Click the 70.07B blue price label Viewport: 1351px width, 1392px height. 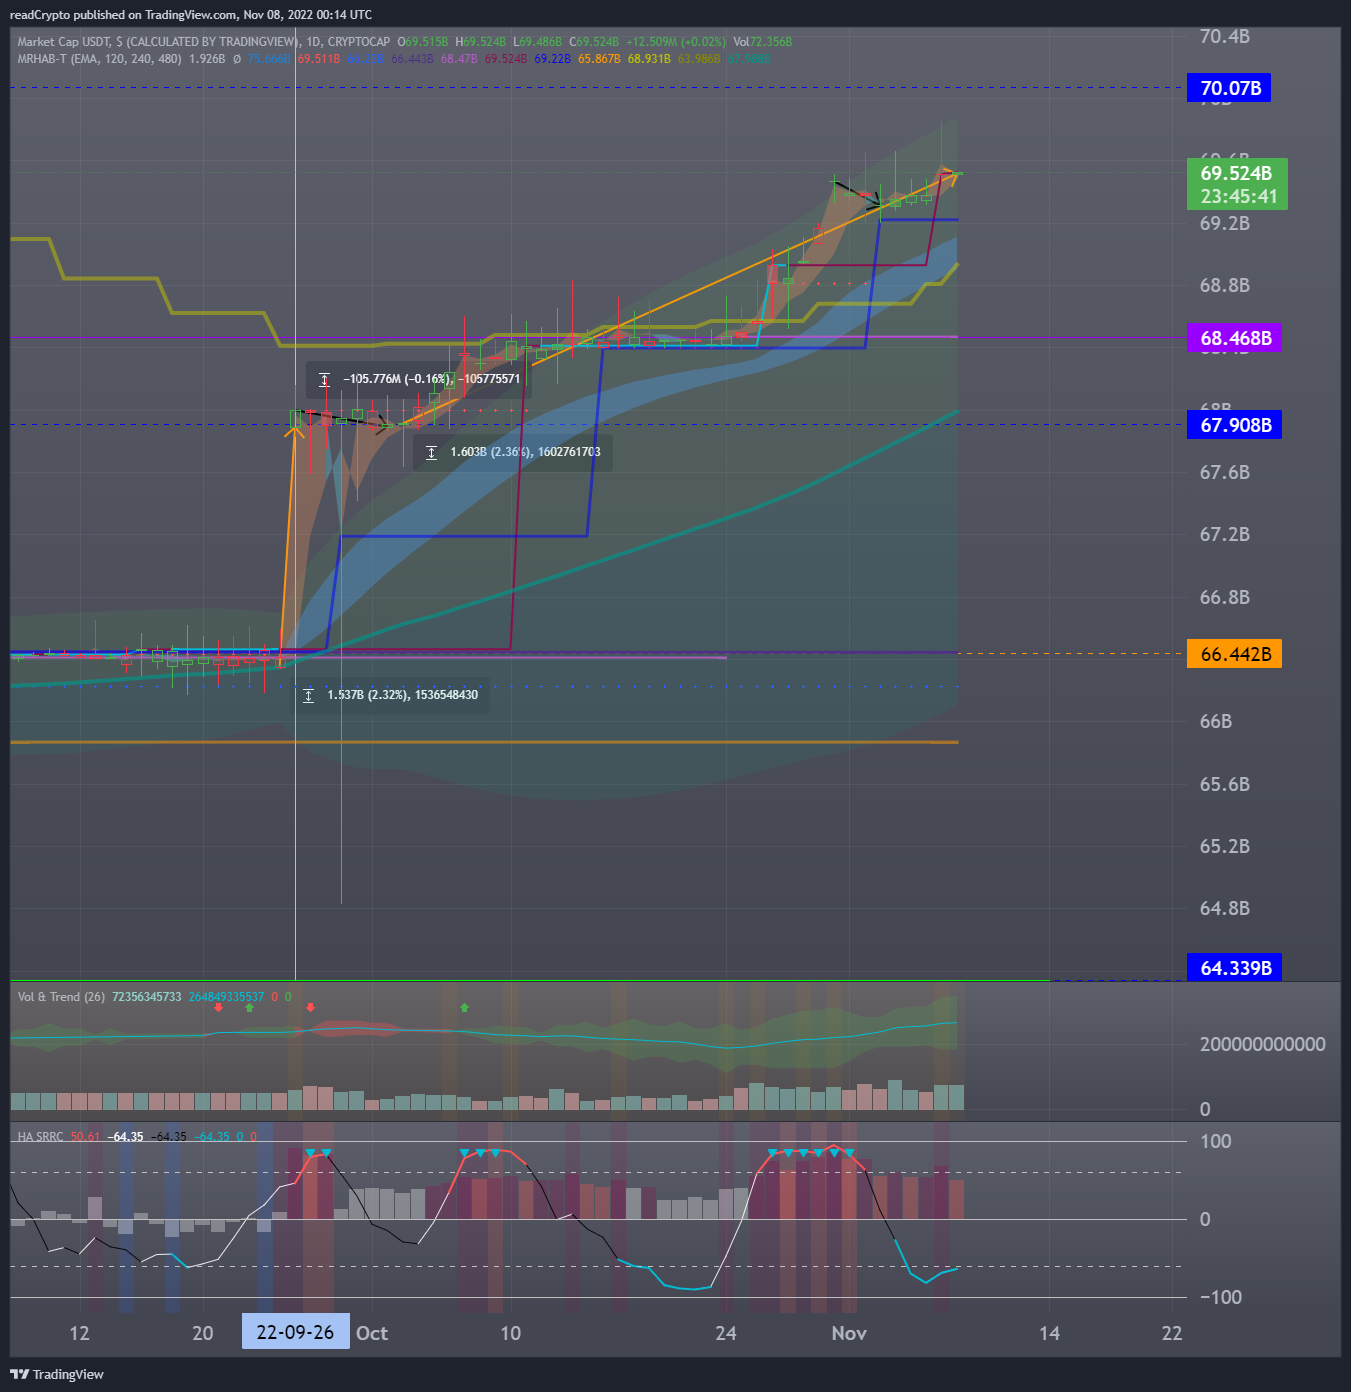click(x=1230, y=88)
